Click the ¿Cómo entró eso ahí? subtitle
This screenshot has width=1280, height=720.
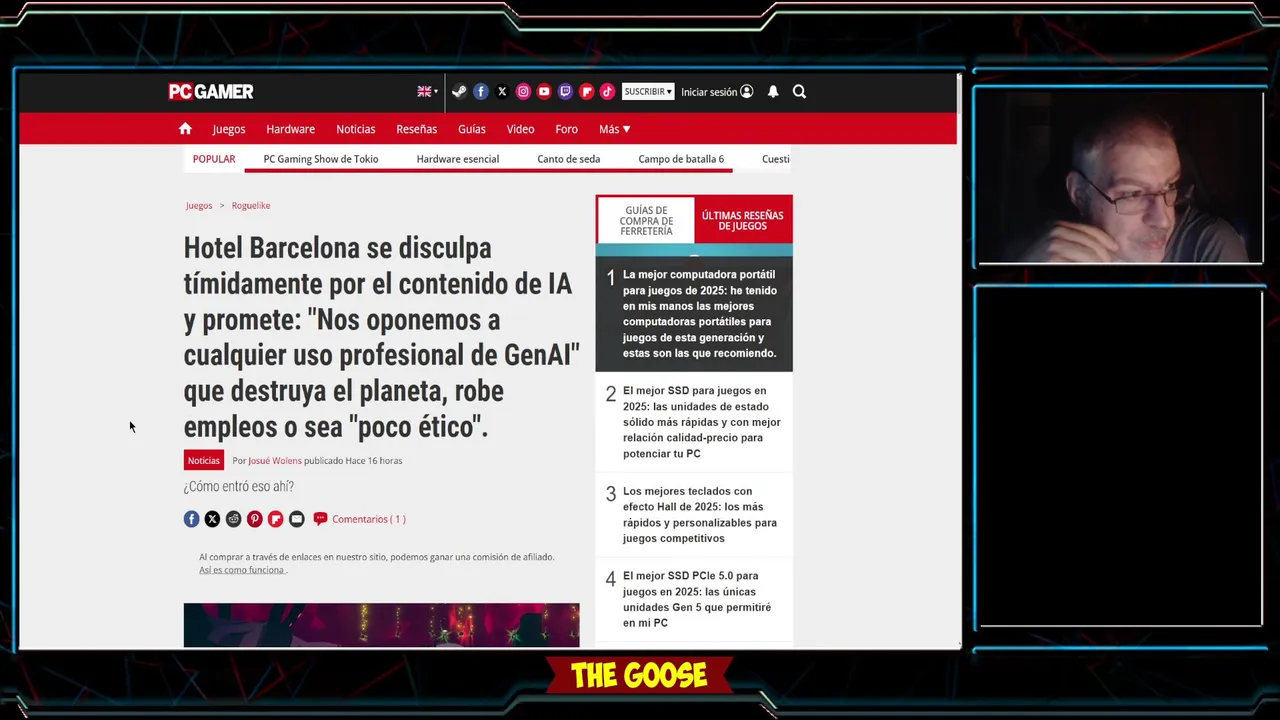pyautogui.click(x=238, y=487)
